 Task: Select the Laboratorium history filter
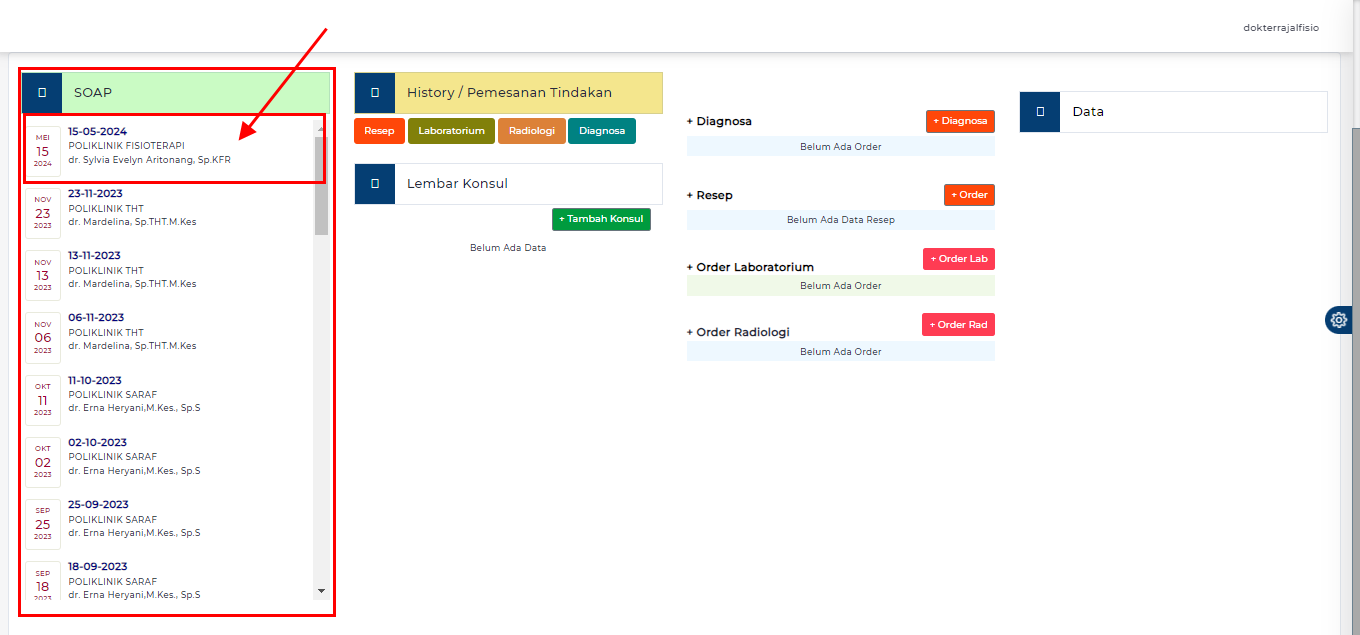pos(451,130)
